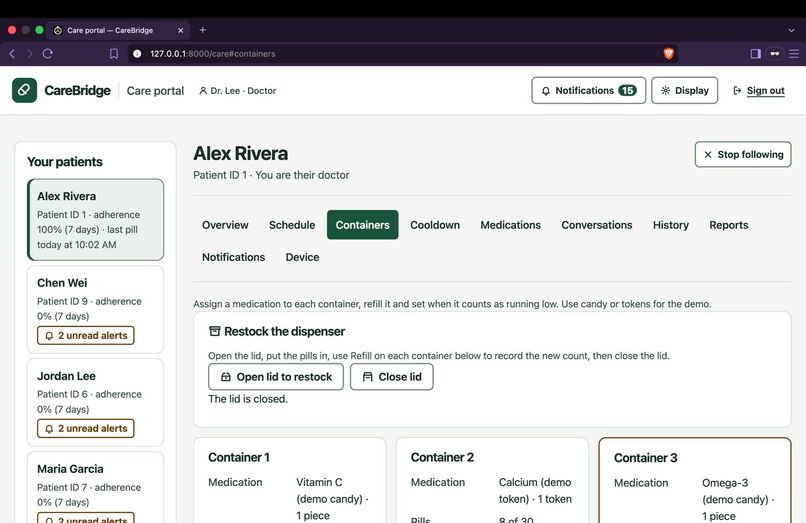
Task: Open the Device tab
Action: [x=302, y=257]
